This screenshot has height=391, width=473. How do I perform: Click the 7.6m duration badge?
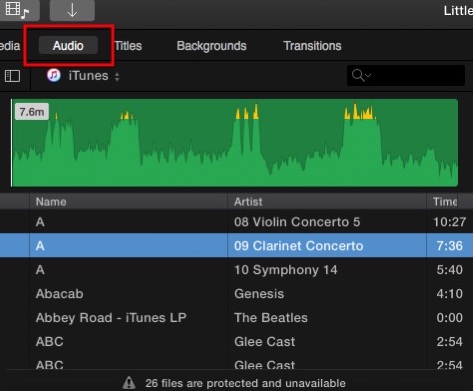tap(32, 112)
